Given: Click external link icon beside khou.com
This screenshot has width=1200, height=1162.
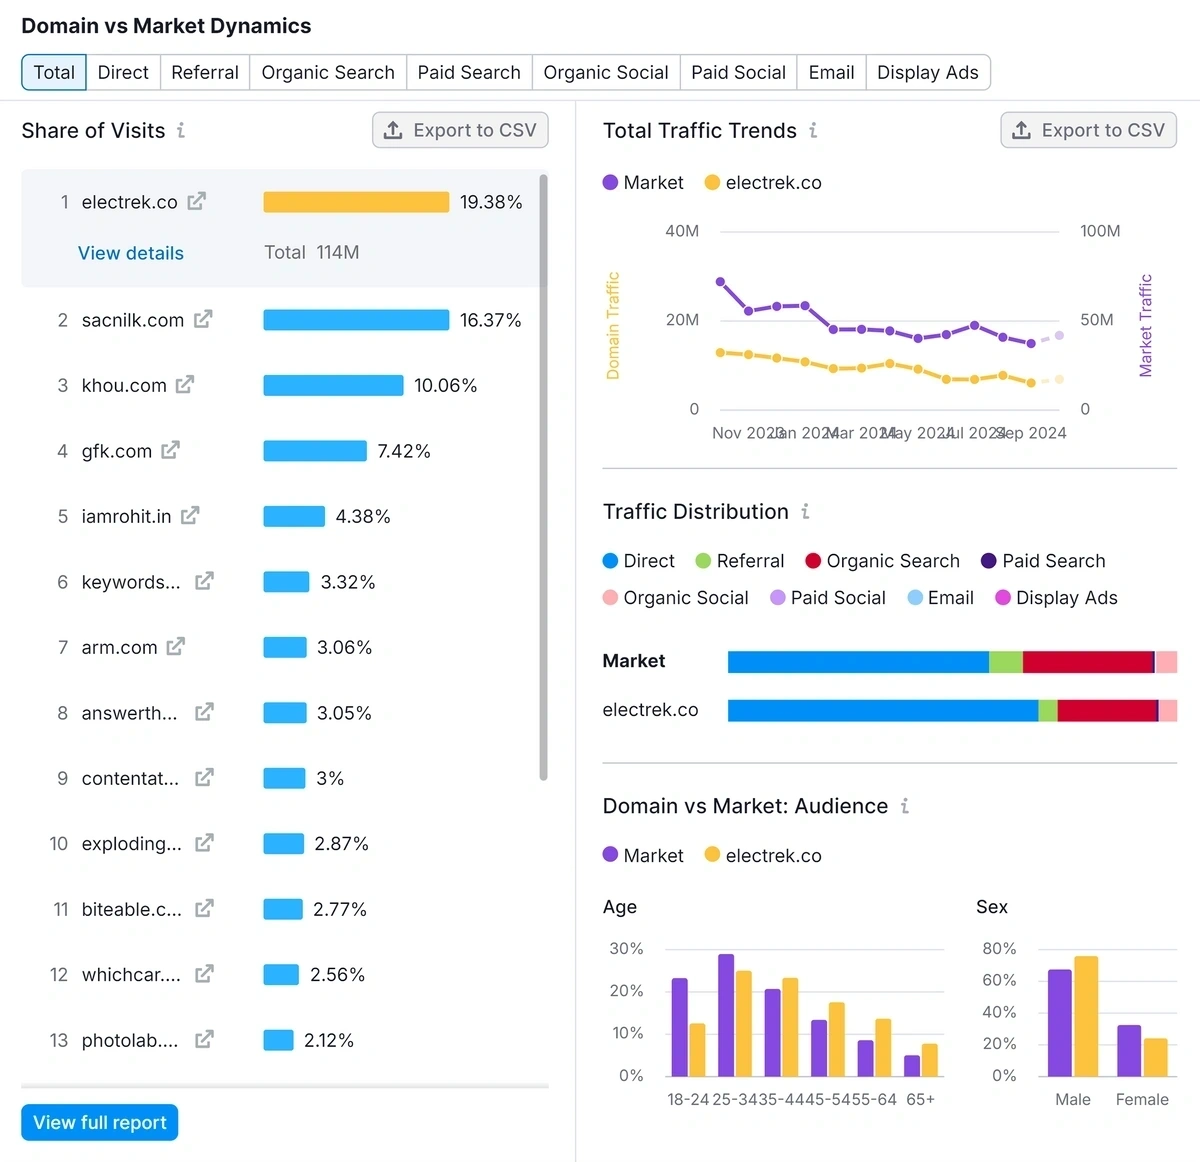Looking at the screenshot, I should [185, 385].
